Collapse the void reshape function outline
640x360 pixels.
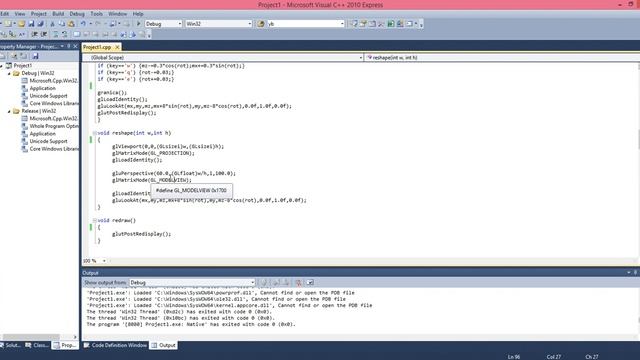94,133
